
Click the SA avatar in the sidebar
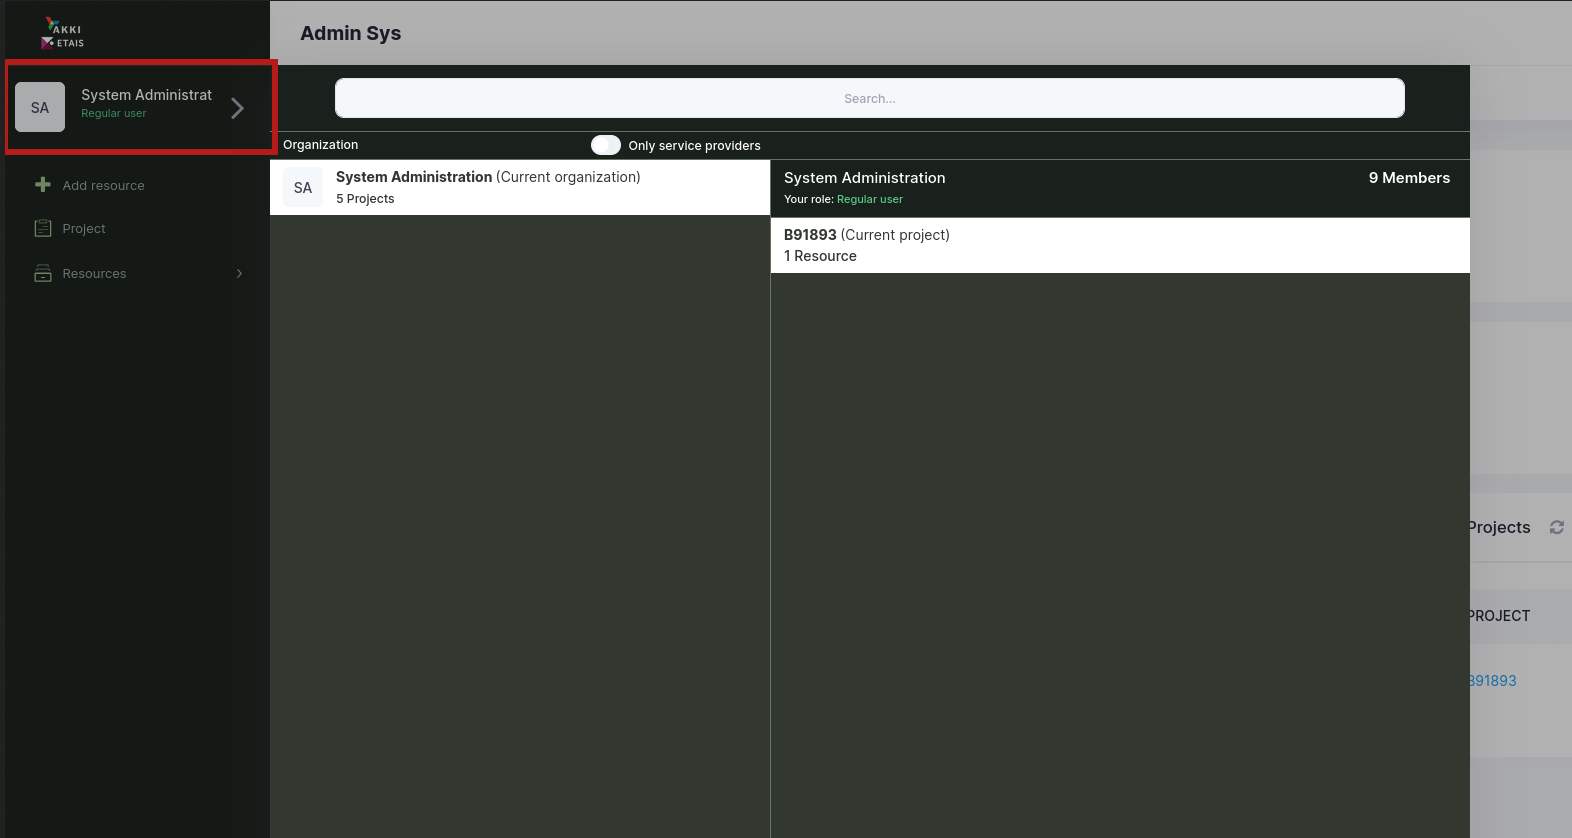40,108
